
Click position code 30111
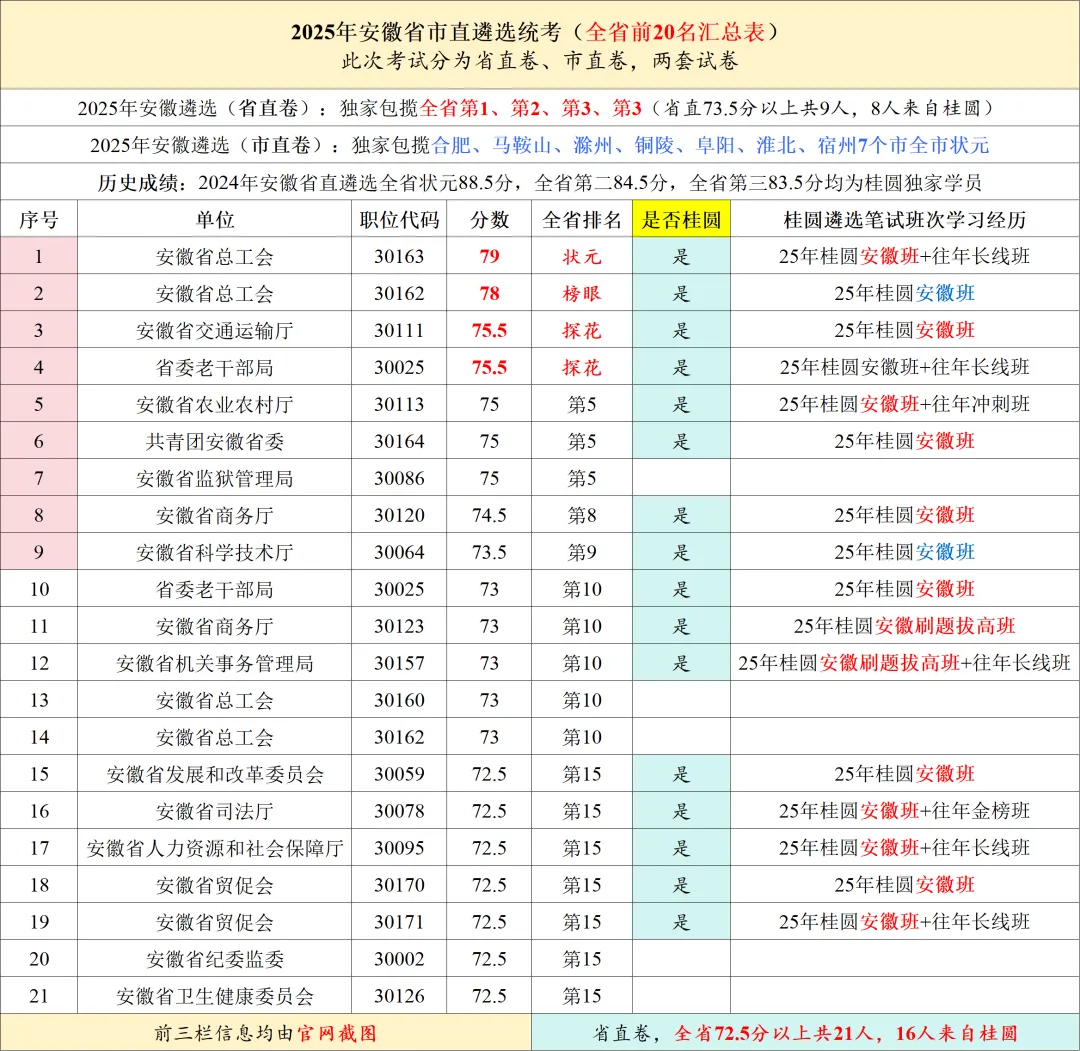[x=399, y=330]
